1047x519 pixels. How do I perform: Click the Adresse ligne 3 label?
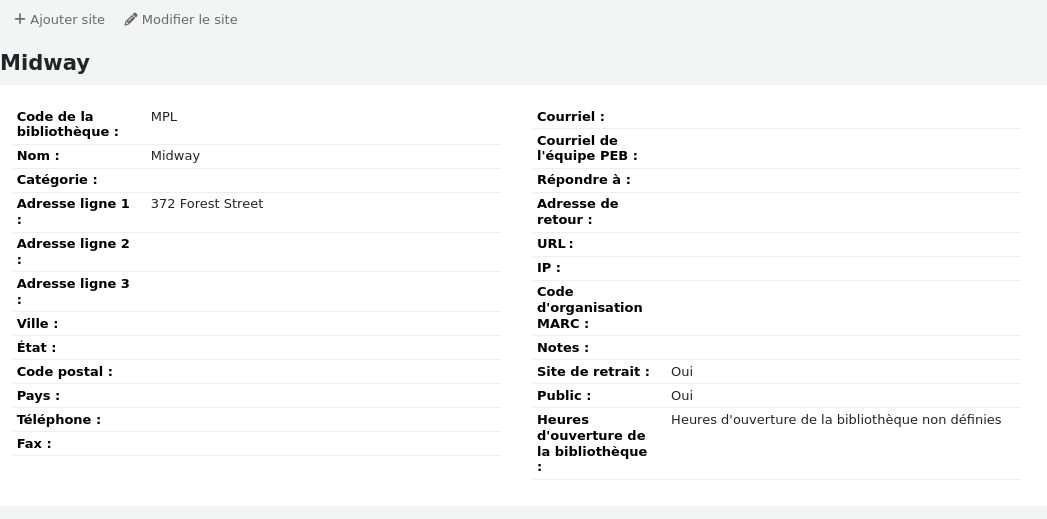[73, 292]
